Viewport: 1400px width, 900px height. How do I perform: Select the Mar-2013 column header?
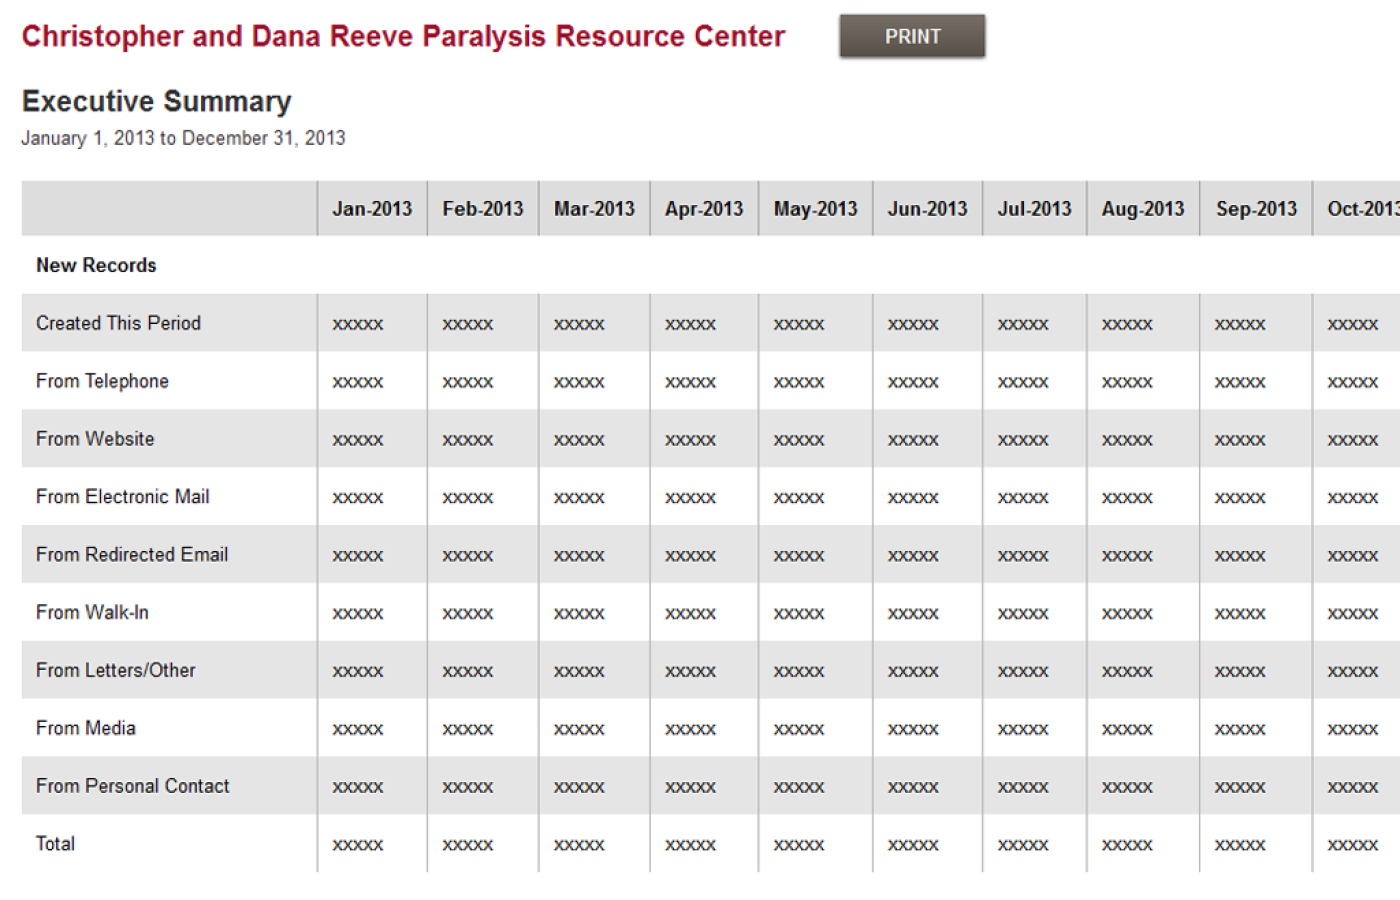[x=594, y=209]
